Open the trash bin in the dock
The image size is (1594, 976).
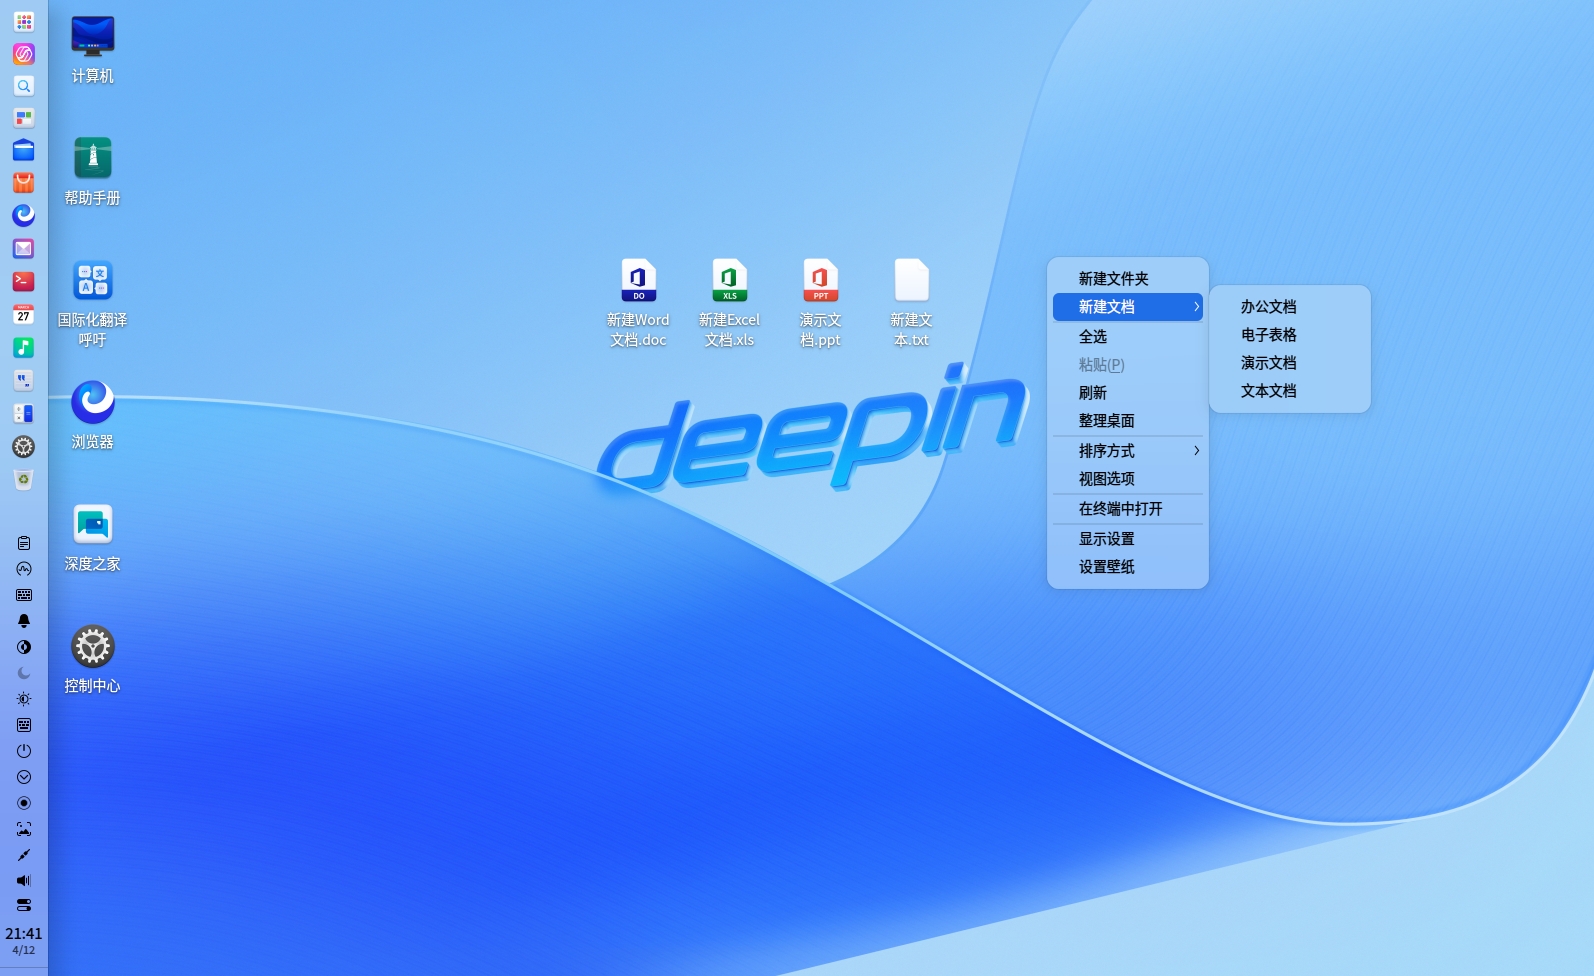tap(24, 480)
